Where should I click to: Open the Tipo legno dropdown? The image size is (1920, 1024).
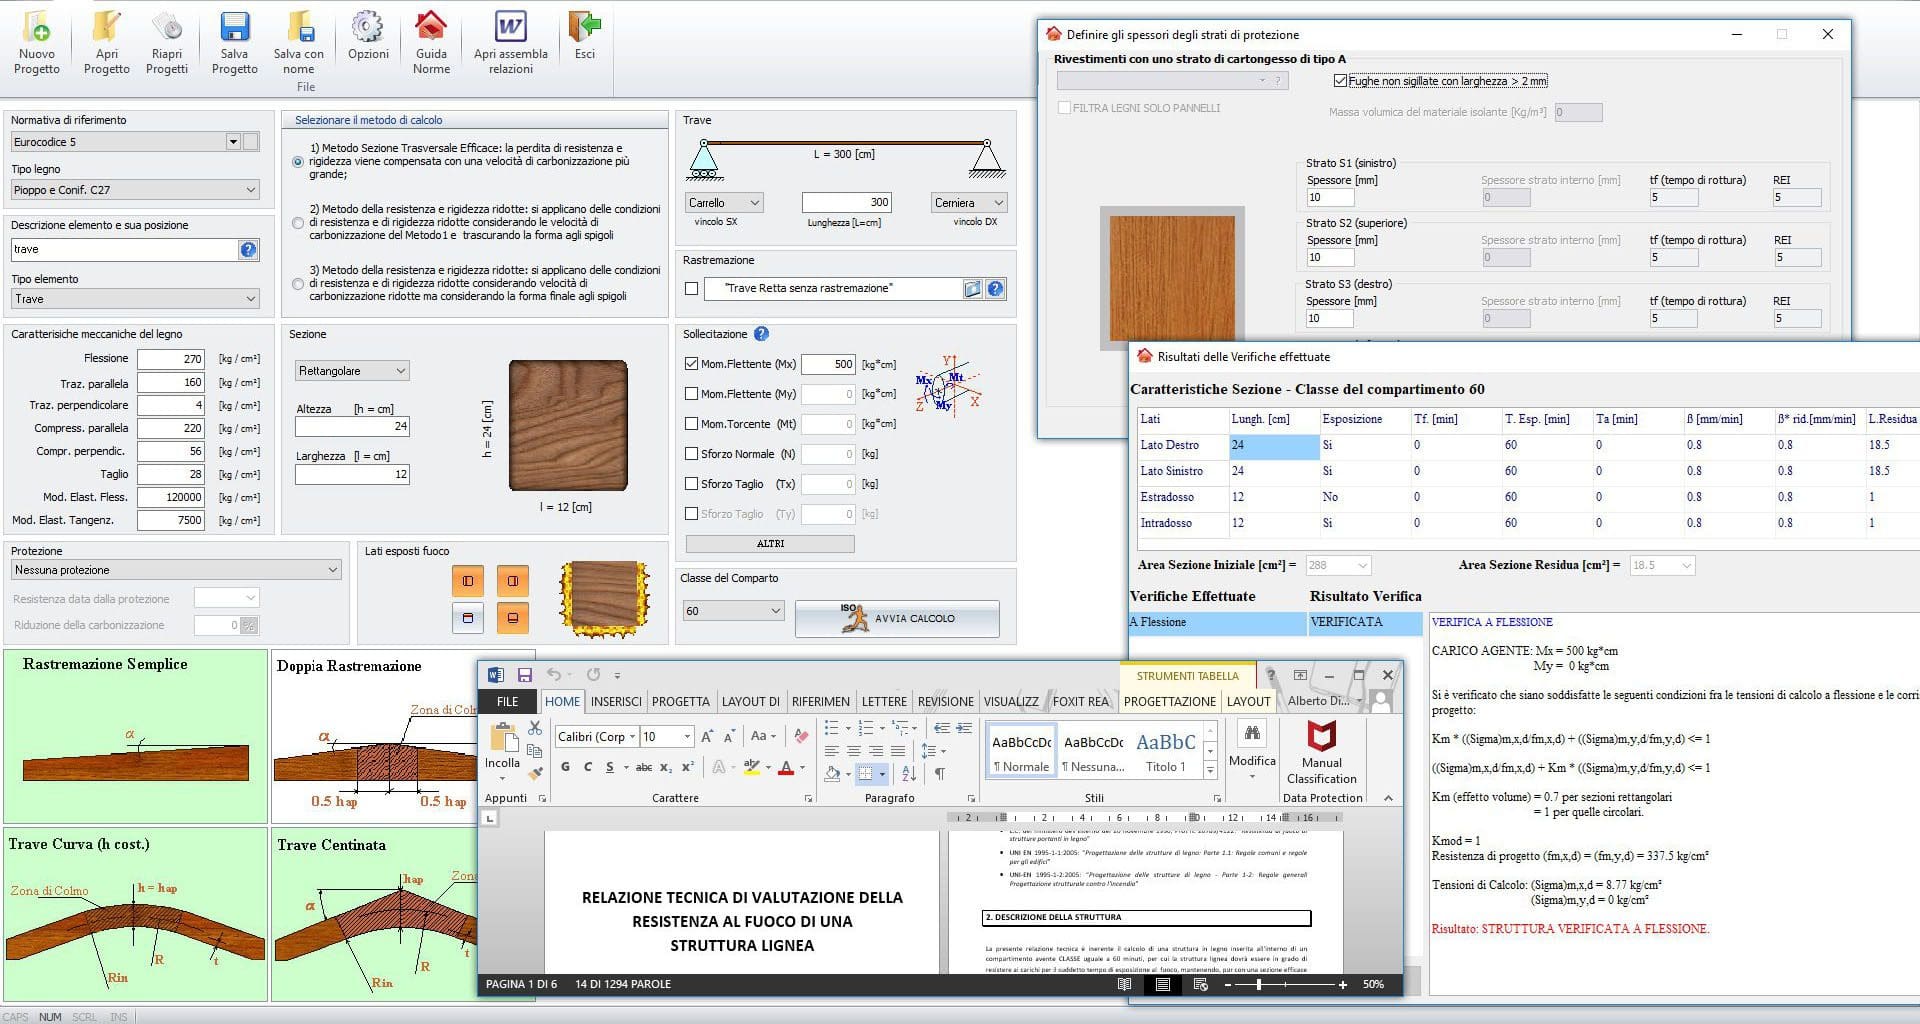pyautogui.click(x=250, y=190)
